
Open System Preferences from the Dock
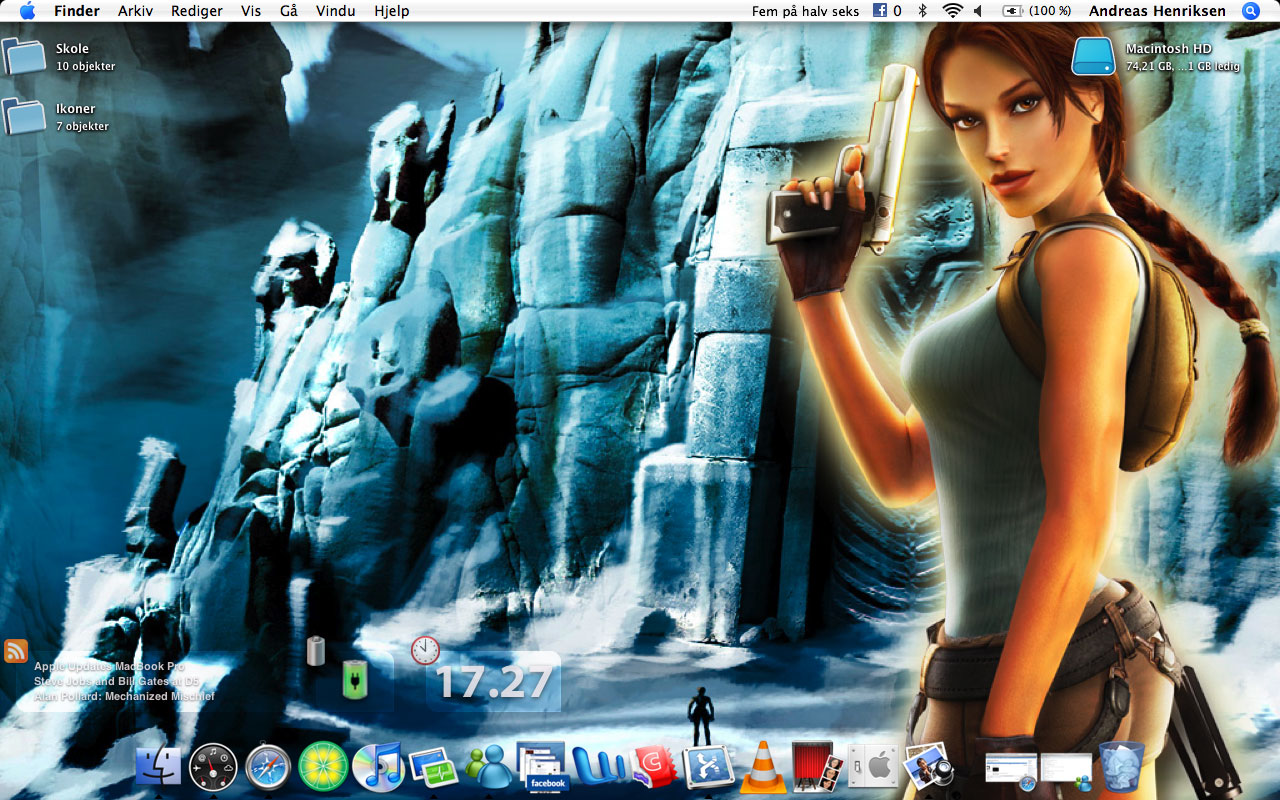(x=872, y=767)
